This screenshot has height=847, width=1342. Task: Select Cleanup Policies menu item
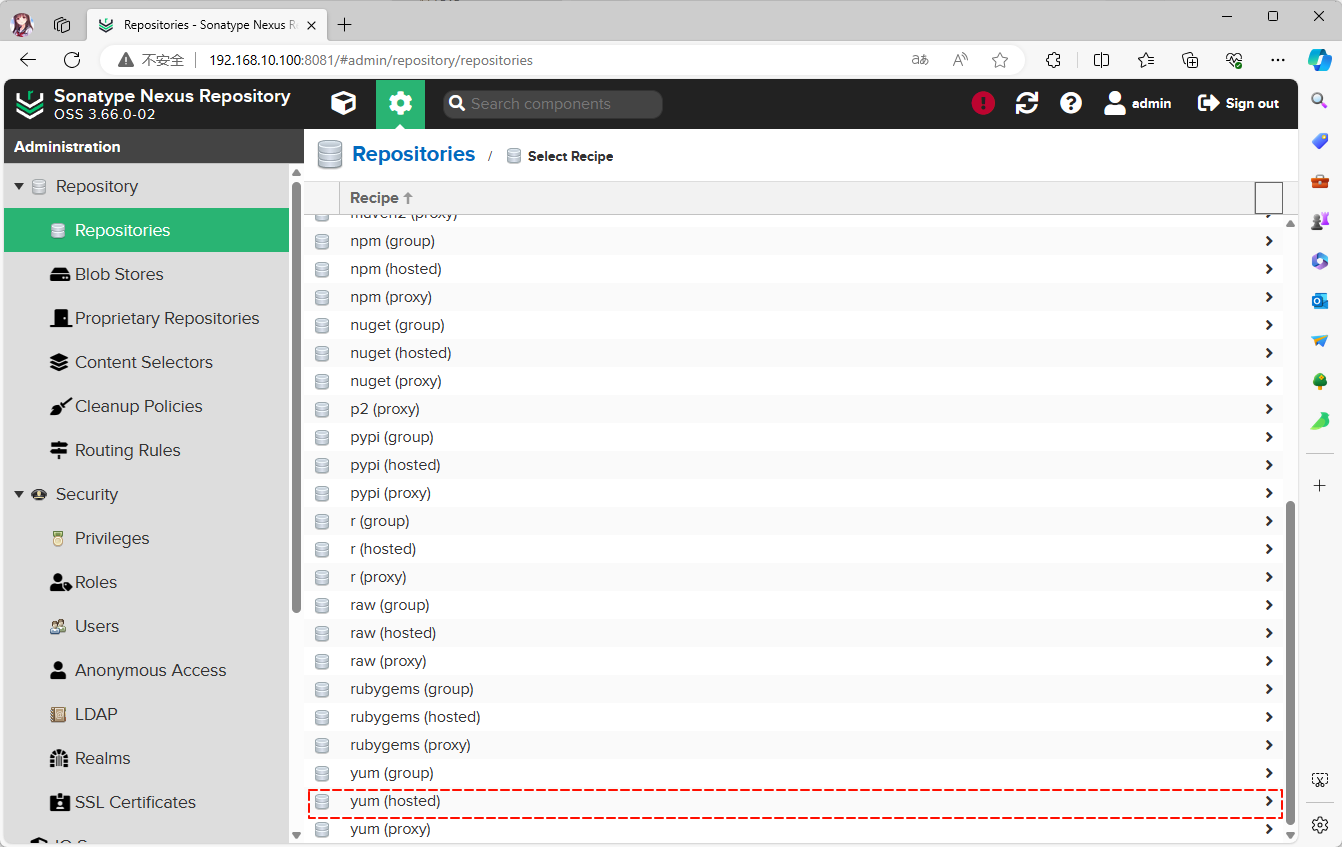138,406
